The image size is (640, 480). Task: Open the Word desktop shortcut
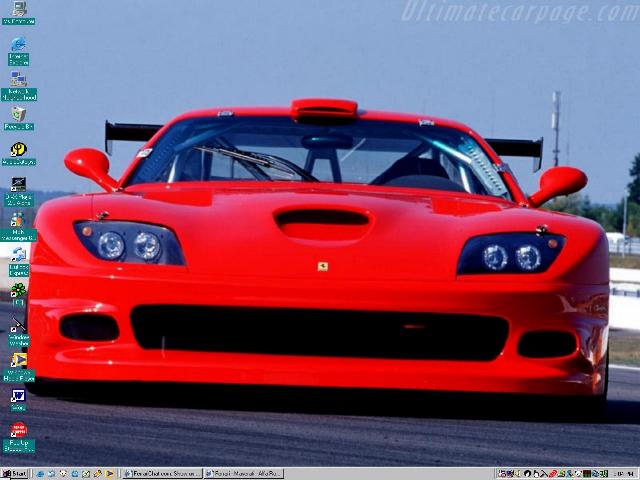[18, 400]
